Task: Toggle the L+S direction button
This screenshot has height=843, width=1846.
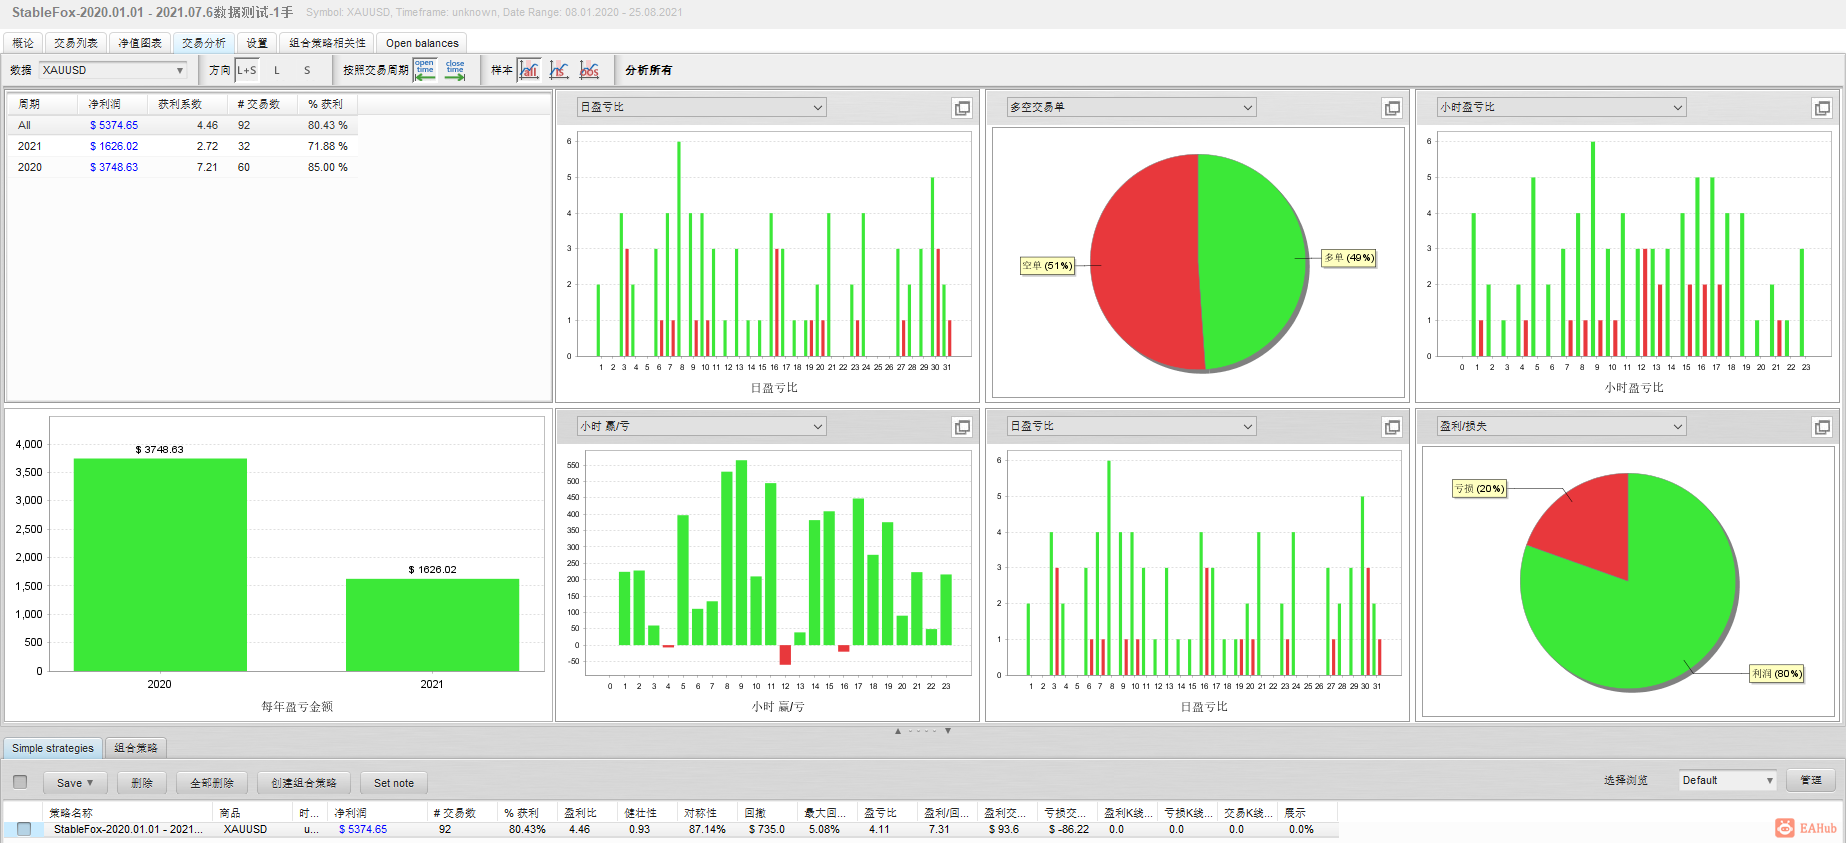Action: (x=247, y=70)
